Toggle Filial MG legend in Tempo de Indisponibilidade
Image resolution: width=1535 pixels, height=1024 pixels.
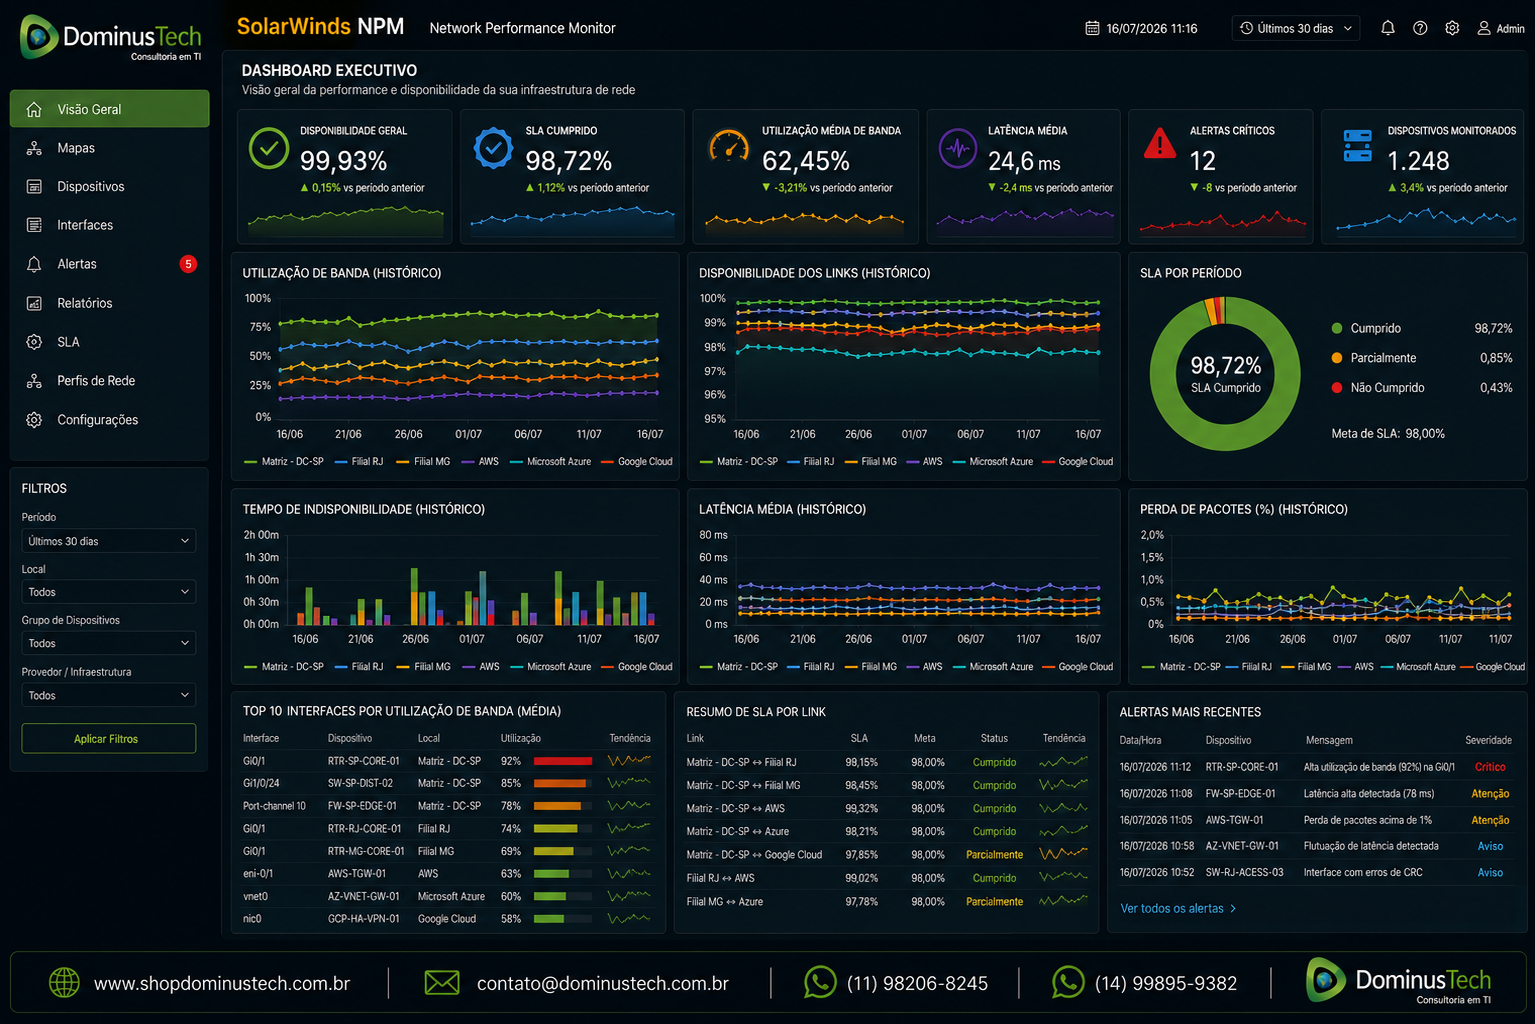[x=424, y=667]
